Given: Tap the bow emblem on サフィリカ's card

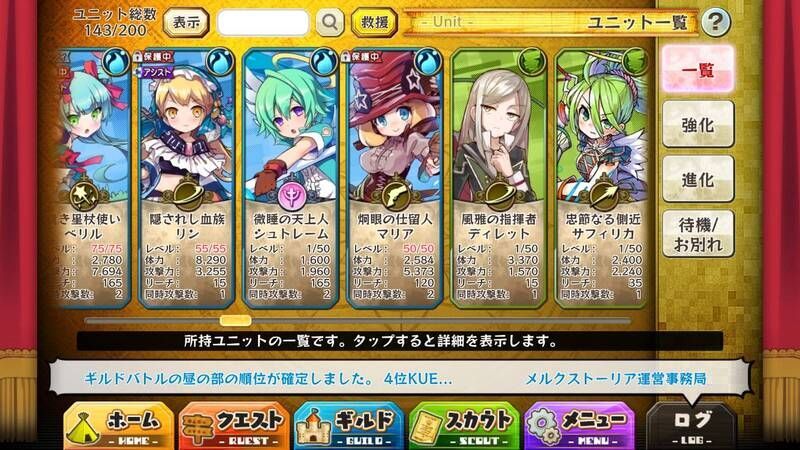Looking at the screenshot, I should (604, 195).
